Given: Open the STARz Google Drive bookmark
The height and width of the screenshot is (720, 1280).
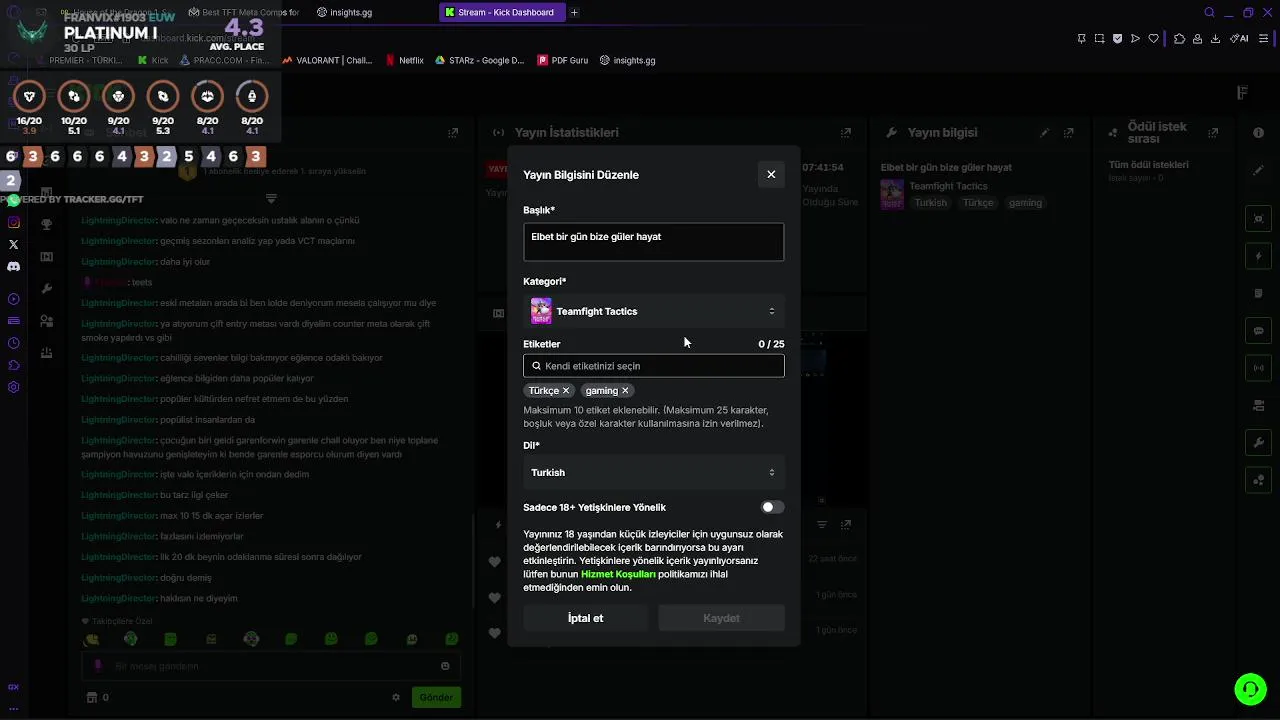Looking at the screenshot, I should coord(479,60).
